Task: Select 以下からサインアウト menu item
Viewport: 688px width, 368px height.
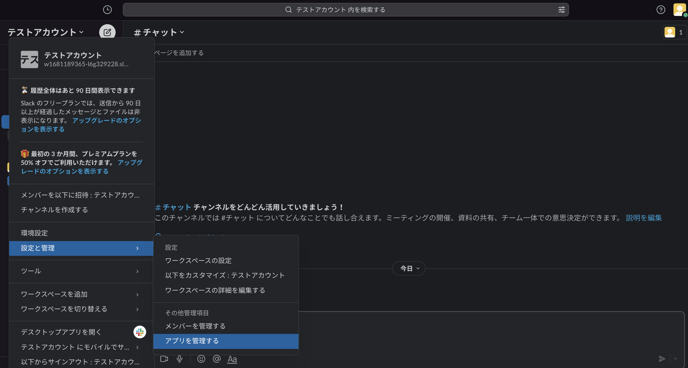Action: point(81,362)
